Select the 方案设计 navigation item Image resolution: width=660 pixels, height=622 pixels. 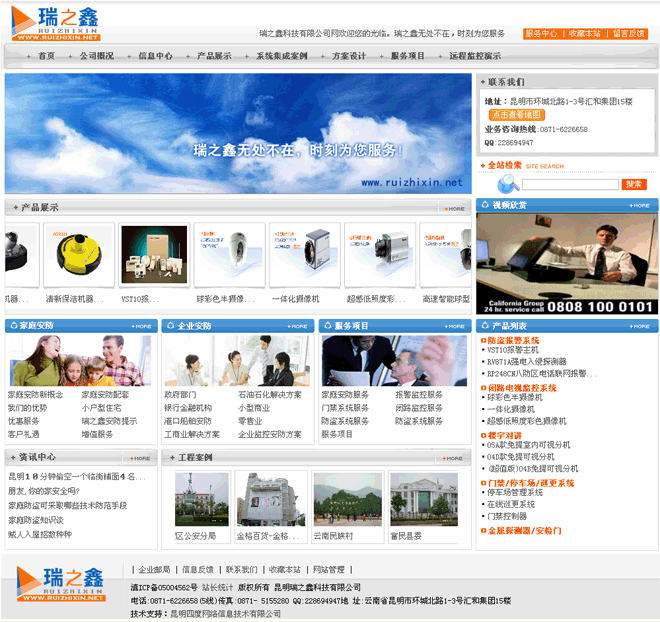click(x=349, y=56)
